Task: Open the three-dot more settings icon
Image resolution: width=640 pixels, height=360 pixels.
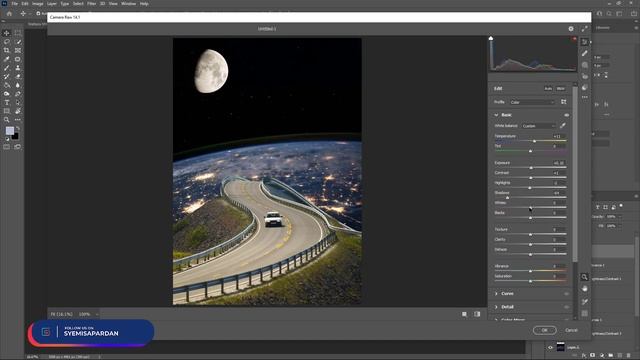Action: [x=584, y=98]
